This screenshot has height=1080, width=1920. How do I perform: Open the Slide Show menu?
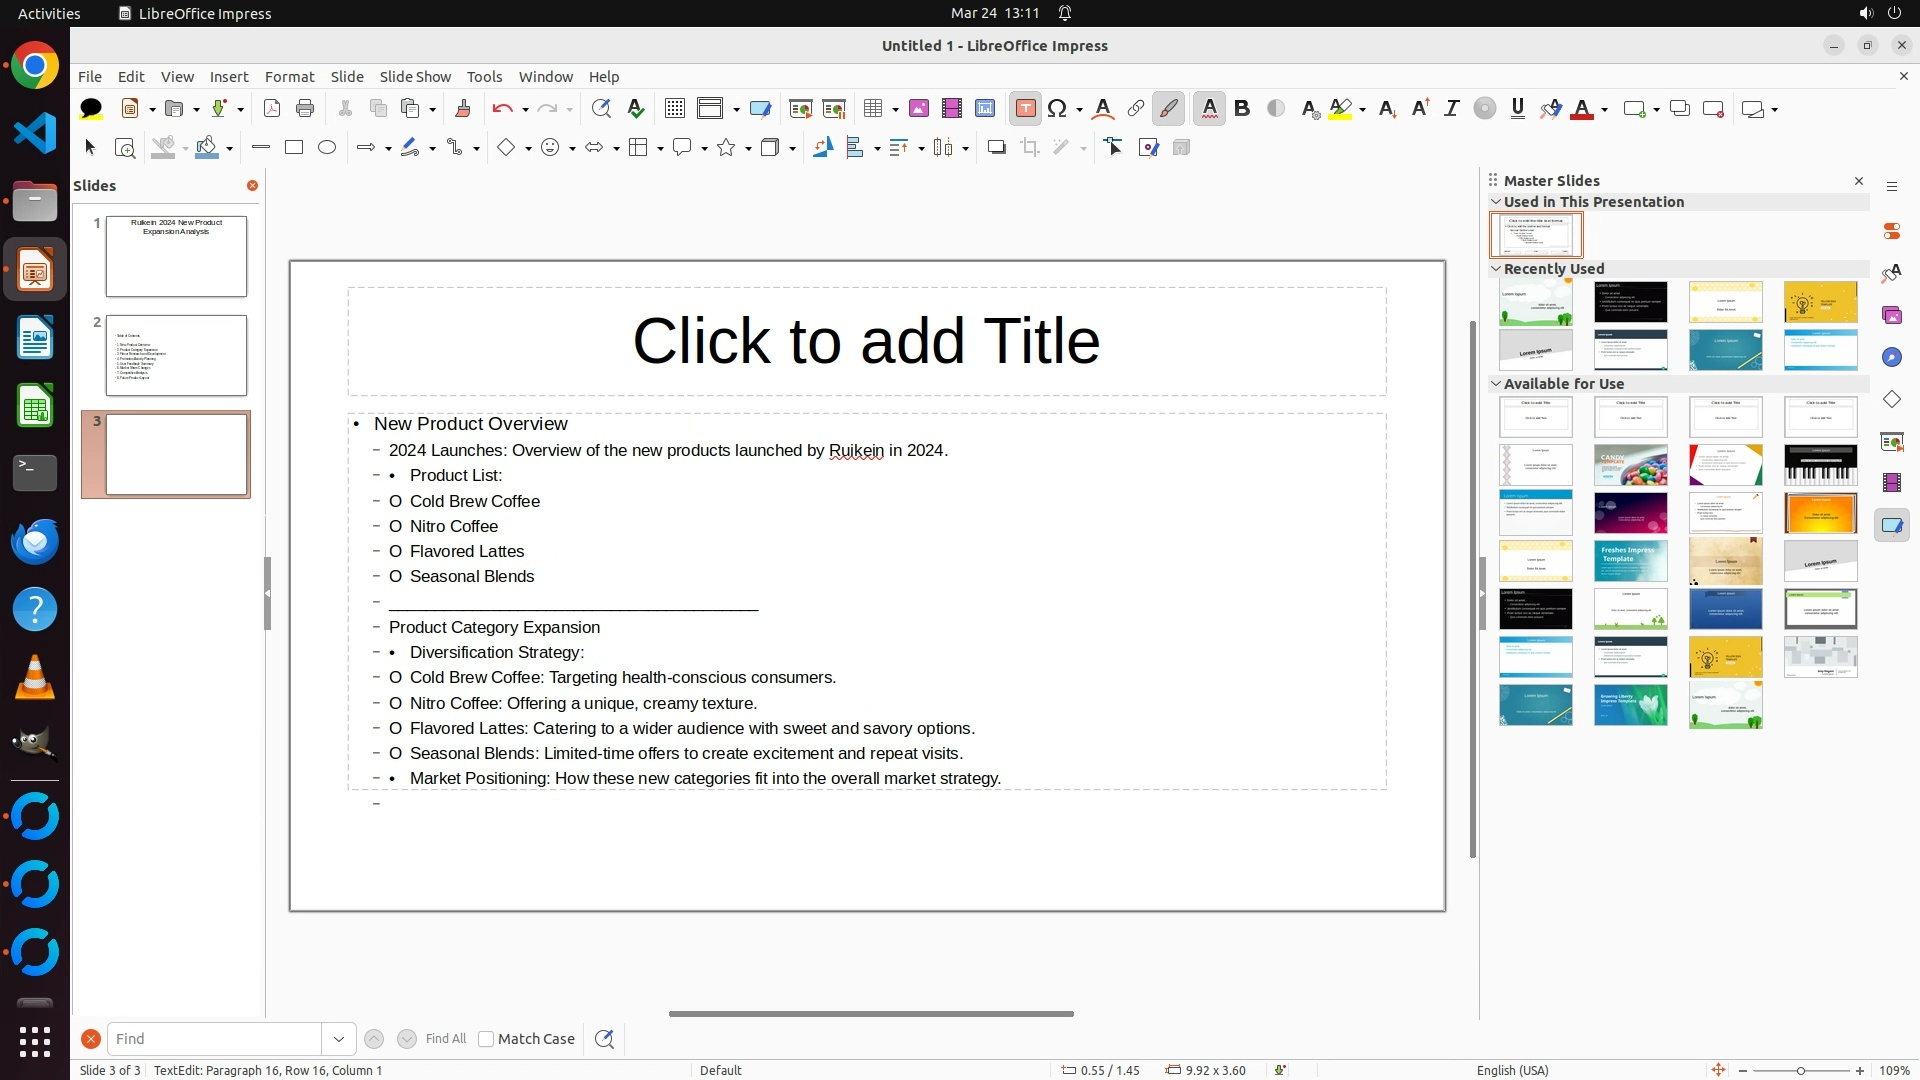click(415, 77)
